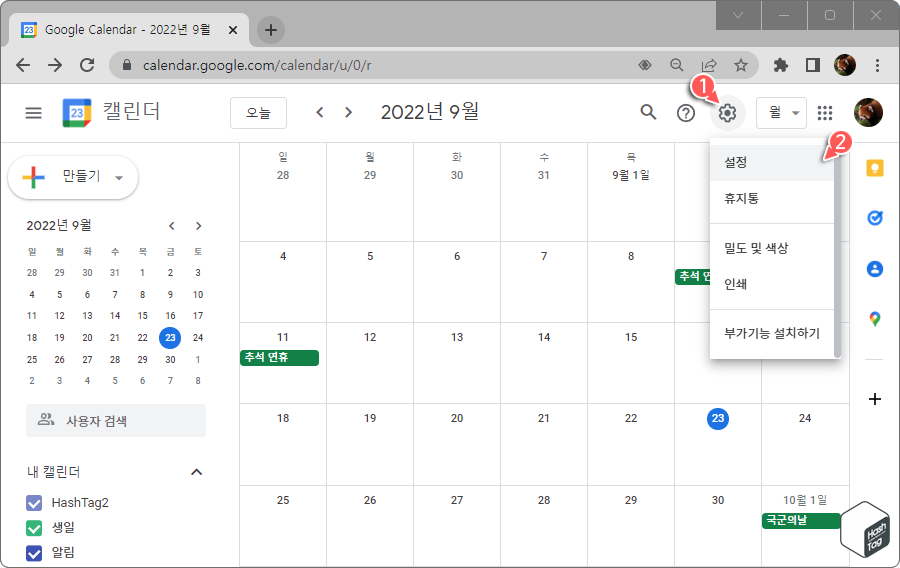Open the 국군의날 event
This screenshot has width=900, height=568.
click(x=801, y=520)
